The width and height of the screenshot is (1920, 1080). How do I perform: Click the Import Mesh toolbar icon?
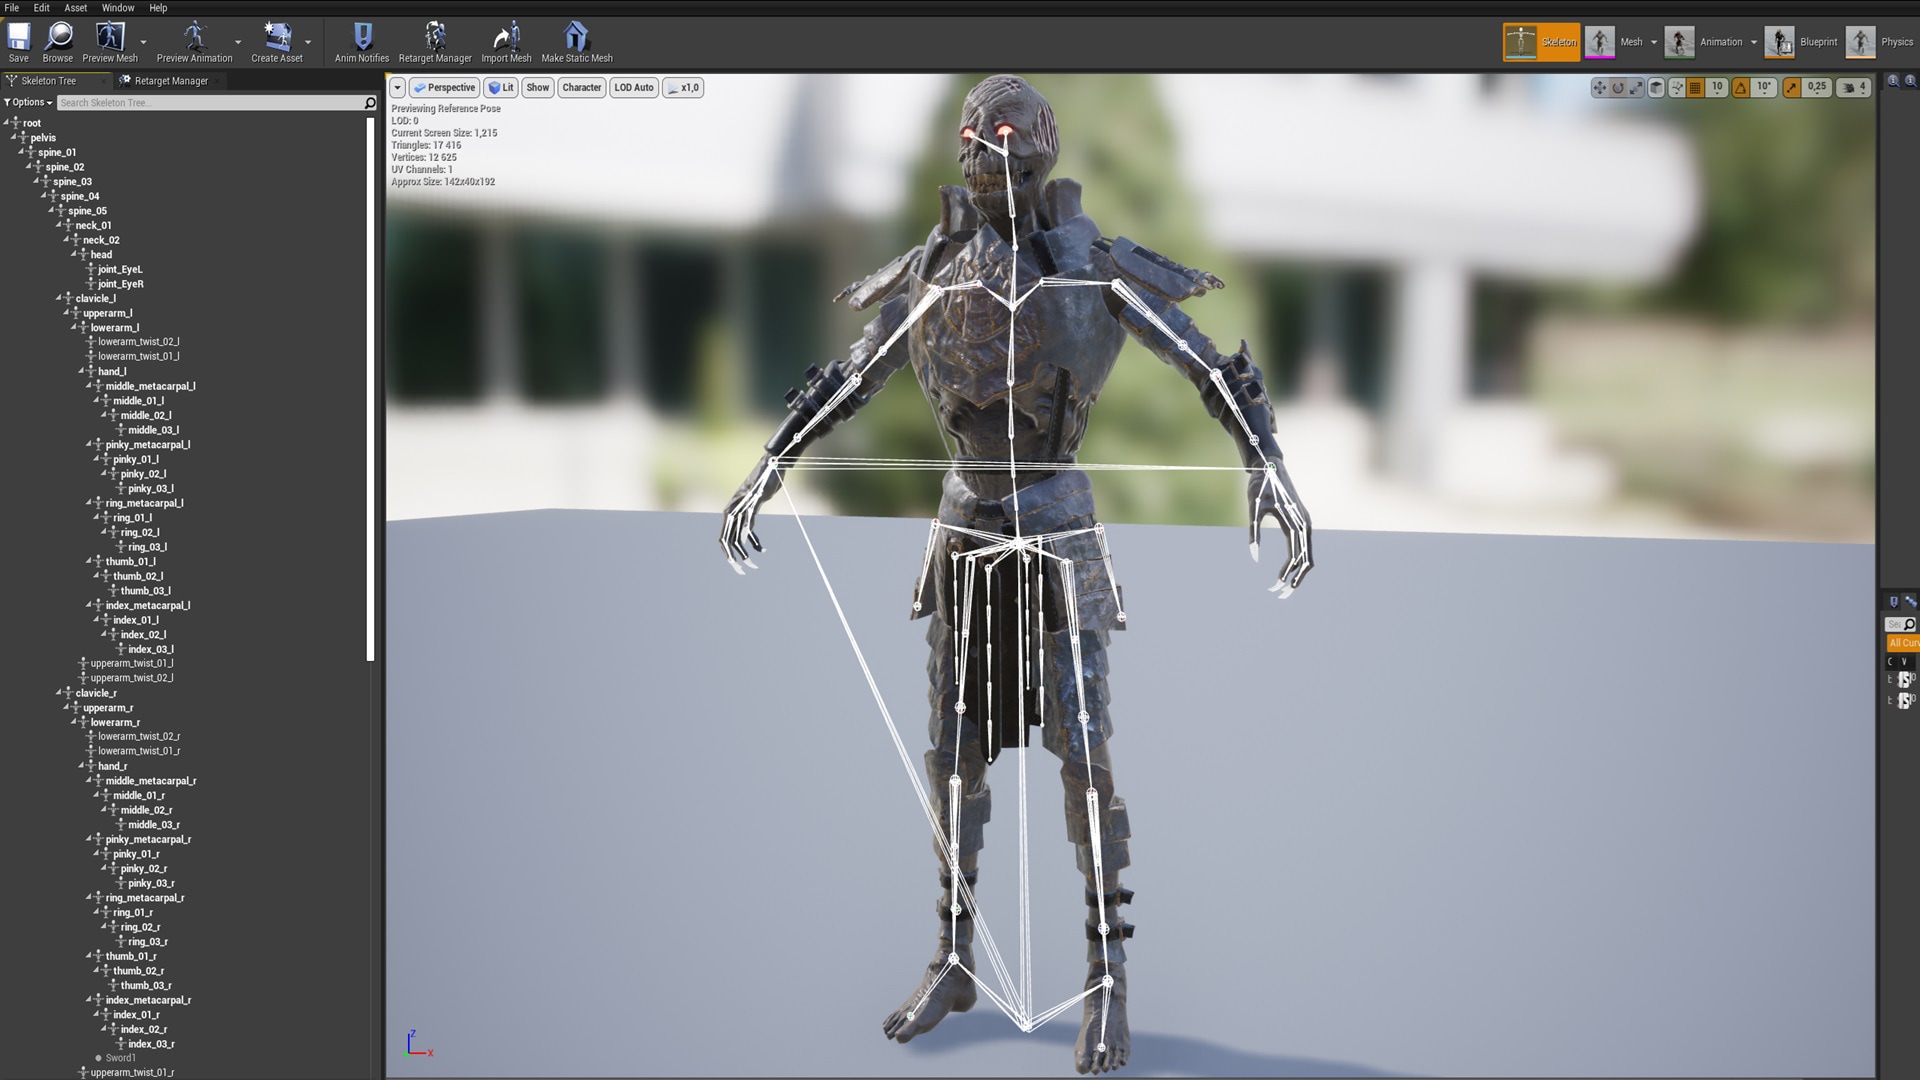point(507,40)
